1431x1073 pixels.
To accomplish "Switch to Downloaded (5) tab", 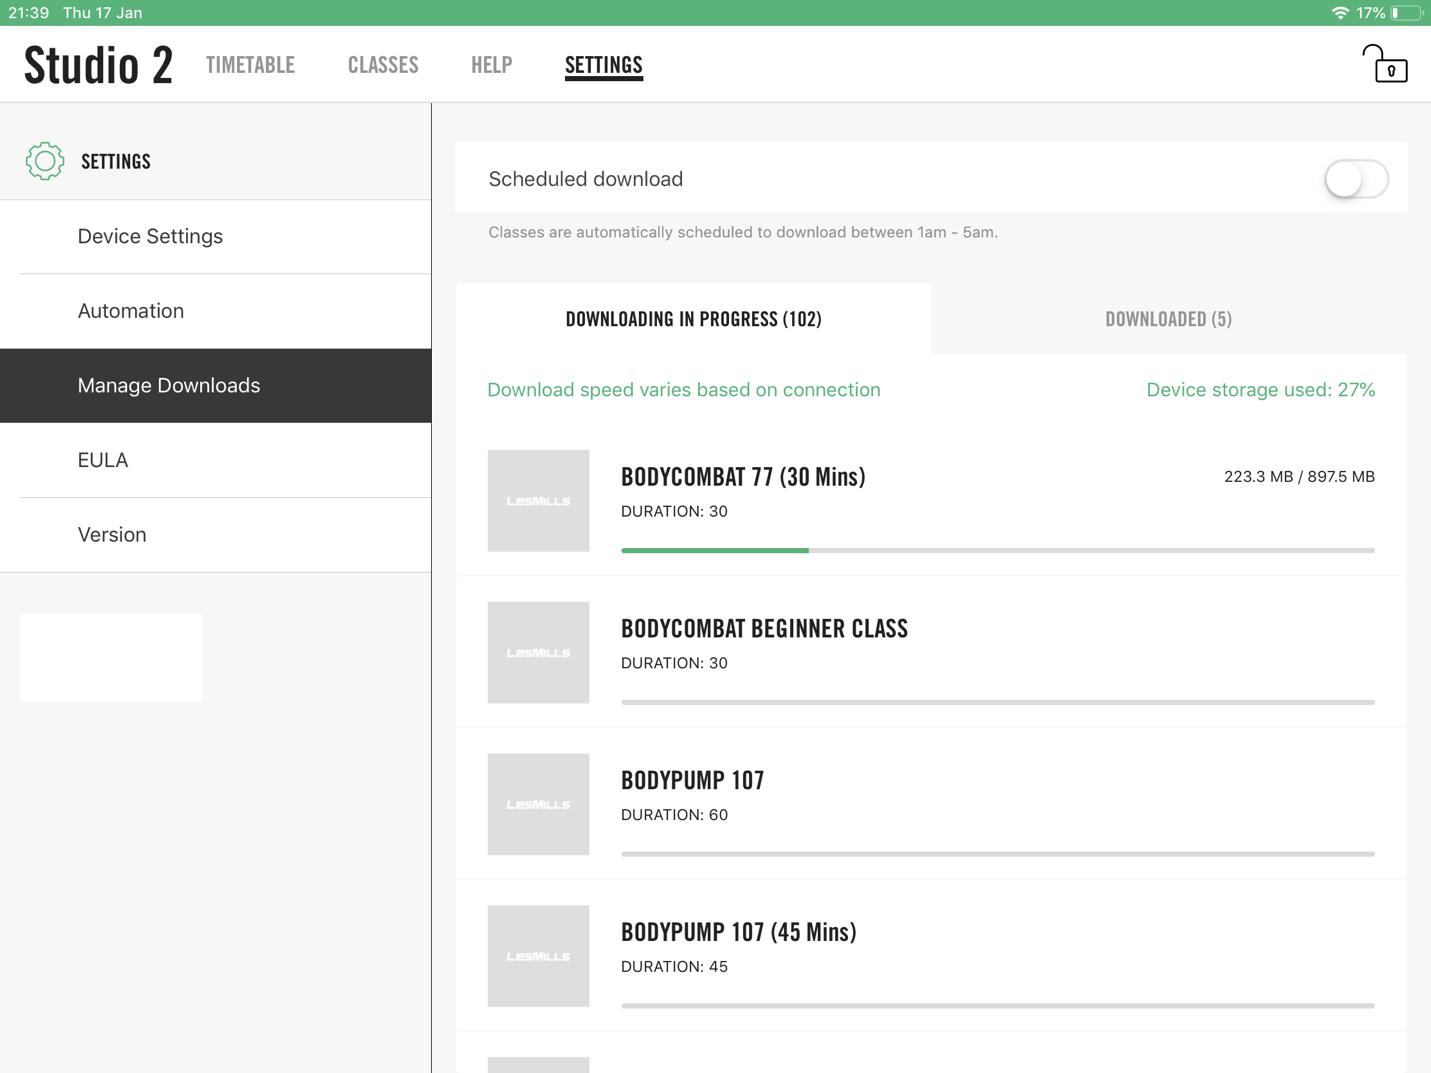I will pyautogui.click(x=1169, y=318).
